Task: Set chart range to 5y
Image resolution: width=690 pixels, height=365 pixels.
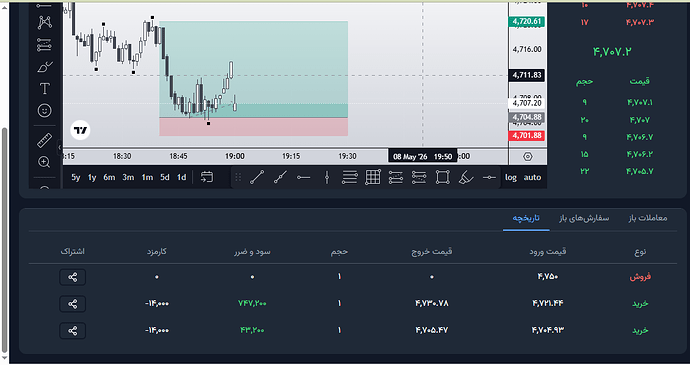Action: 76,177
